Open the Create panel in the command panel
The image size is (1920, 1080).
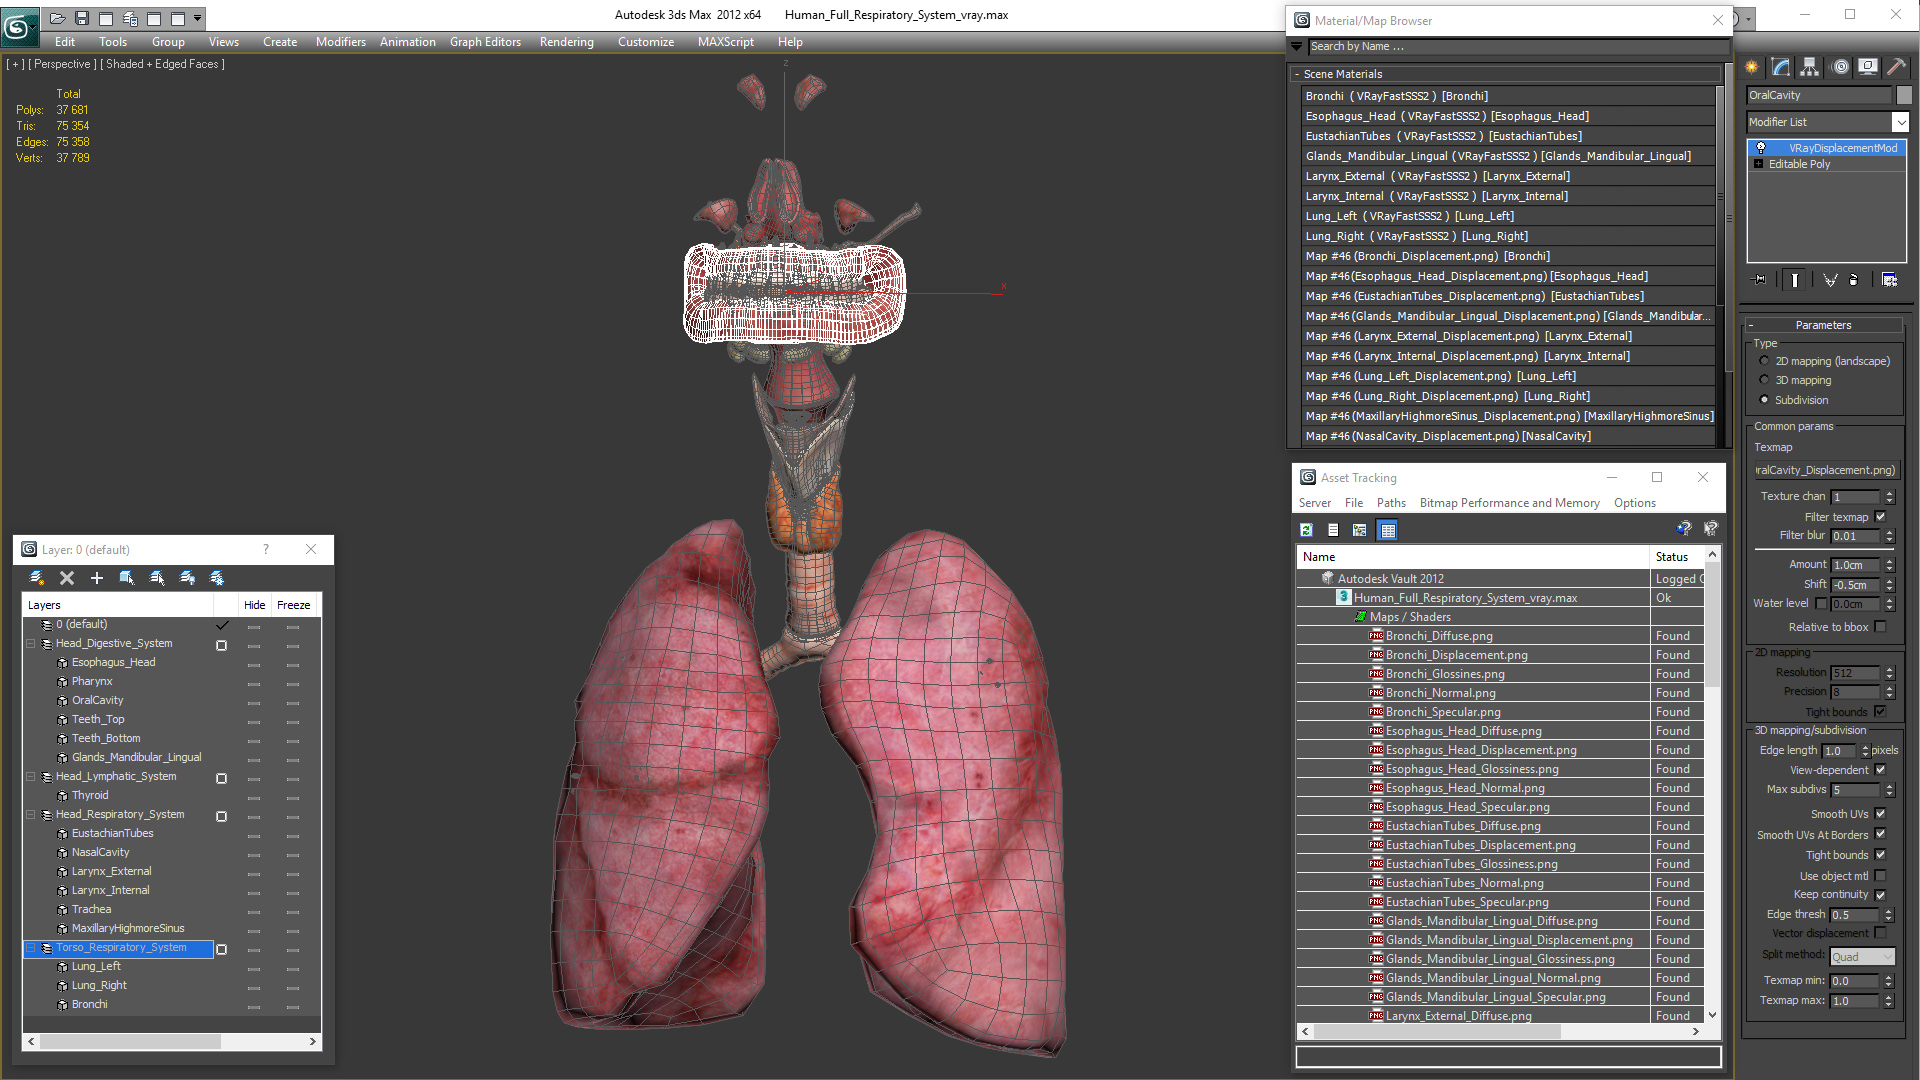tap(1752, 67)
